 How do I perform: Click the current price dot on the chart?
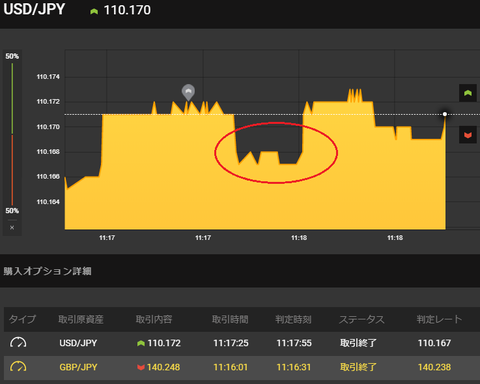[445, 114]
